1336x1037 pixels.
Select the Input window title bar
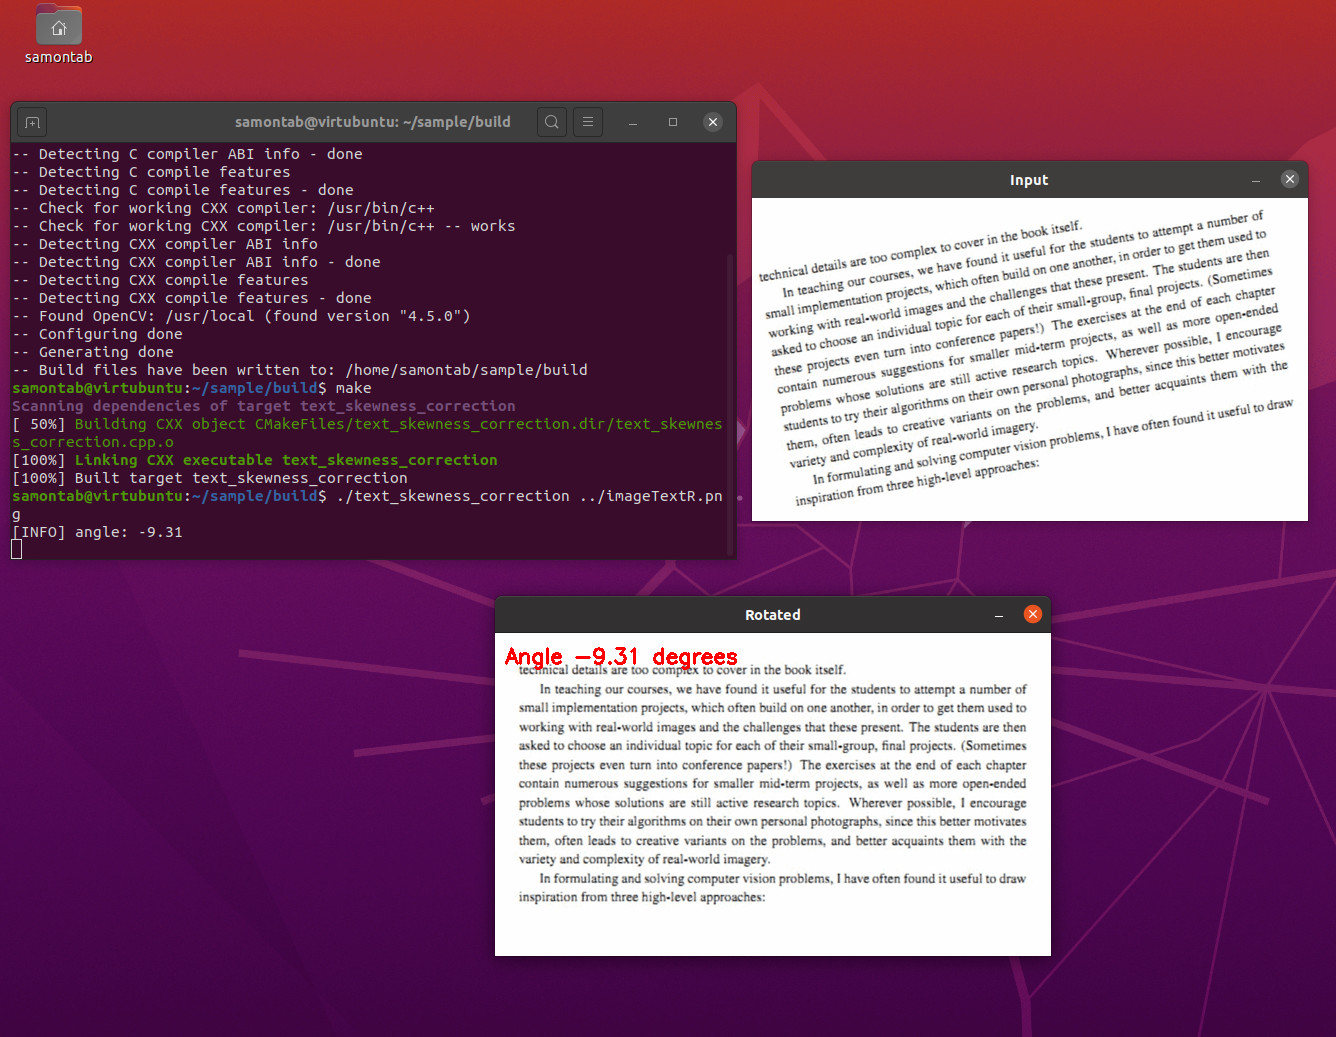coord(1029,180)
